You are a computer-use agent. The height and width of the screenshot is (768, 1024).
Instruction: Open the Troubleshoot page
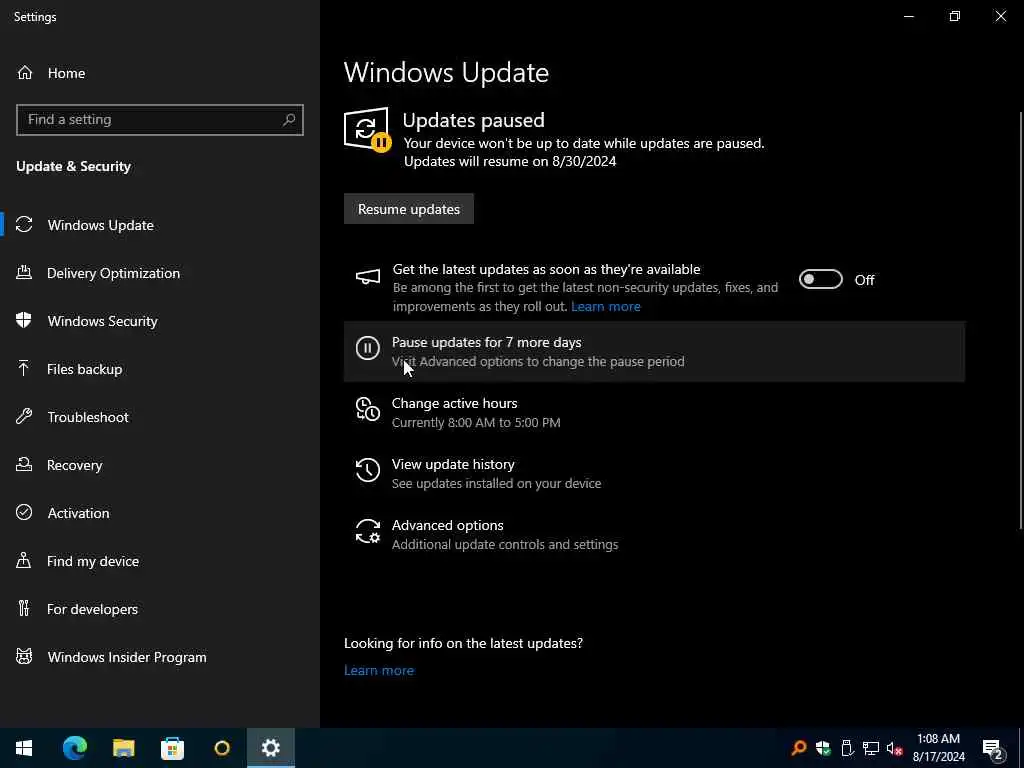[x=160, y=417]
